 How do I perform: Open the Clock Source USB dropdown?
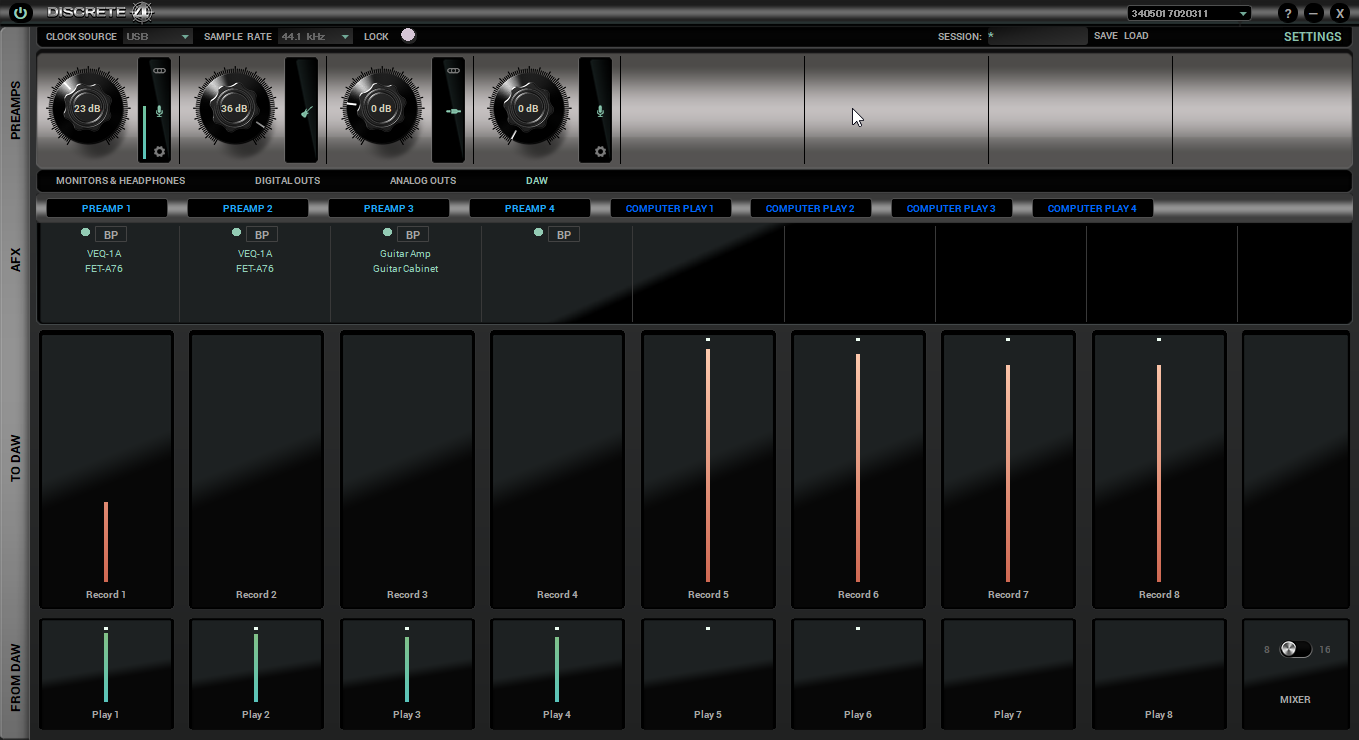tap(157, 36)
